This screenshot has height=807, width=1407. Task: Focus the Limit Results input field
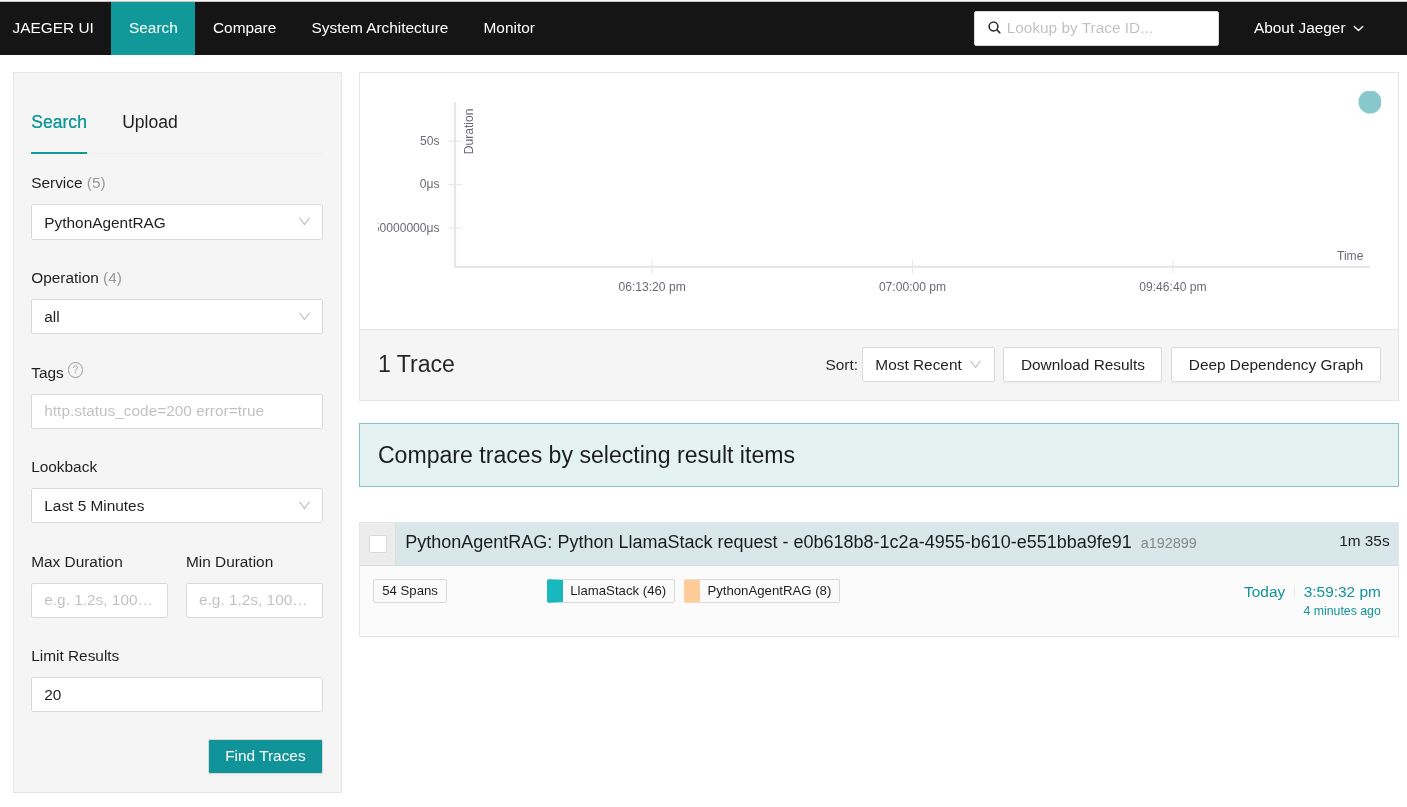176,695
